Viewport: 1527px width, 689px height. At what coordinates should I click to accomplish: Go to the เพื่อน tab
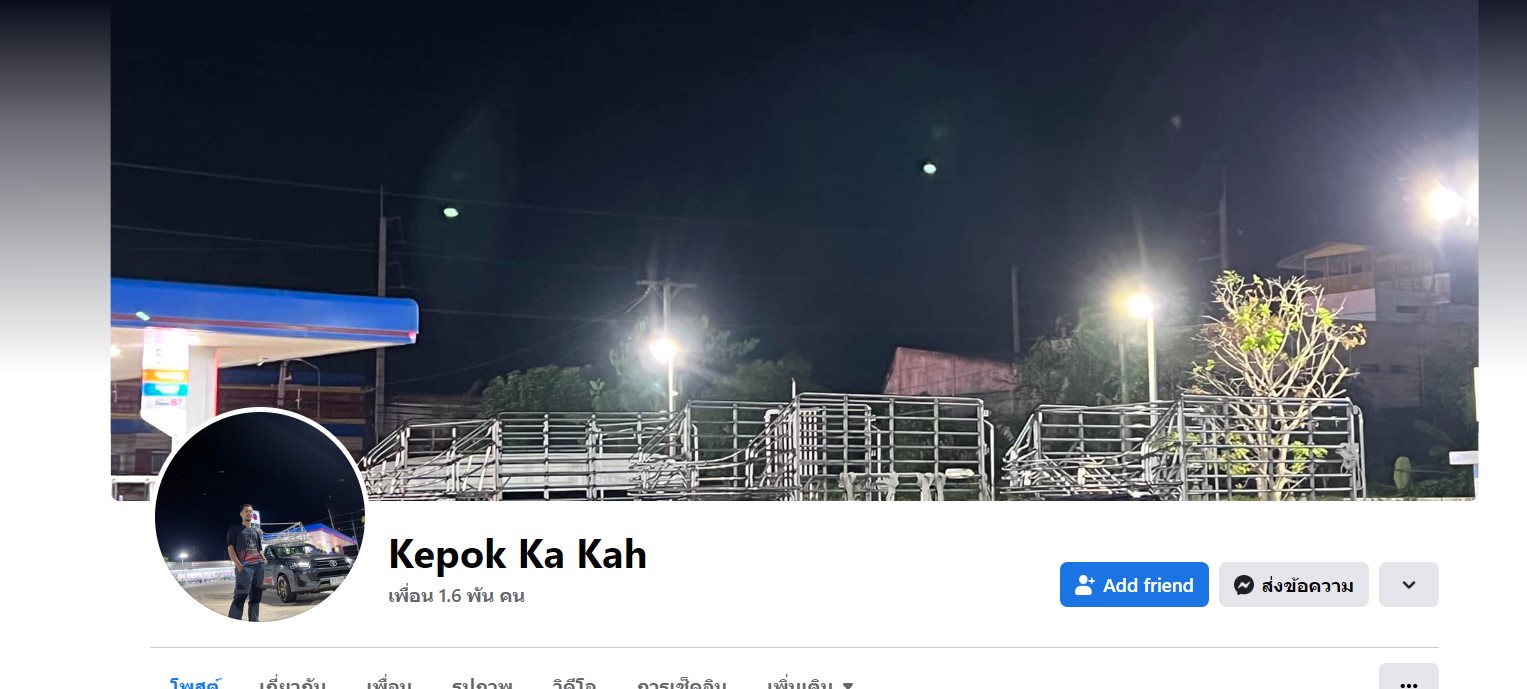tap(389, 684)
